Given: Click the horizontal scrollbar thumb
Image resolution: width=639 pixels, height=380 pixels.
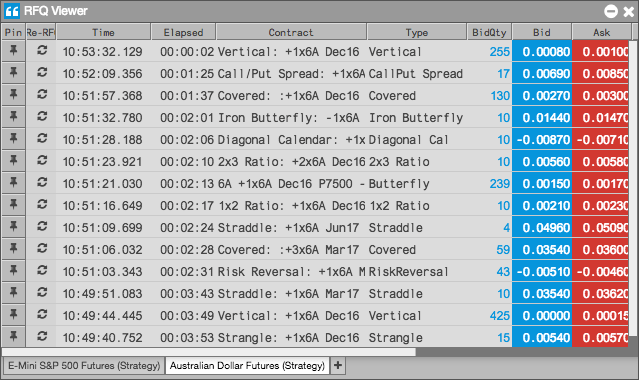Looking at the screenshot, I should click(x=209, y=352).
